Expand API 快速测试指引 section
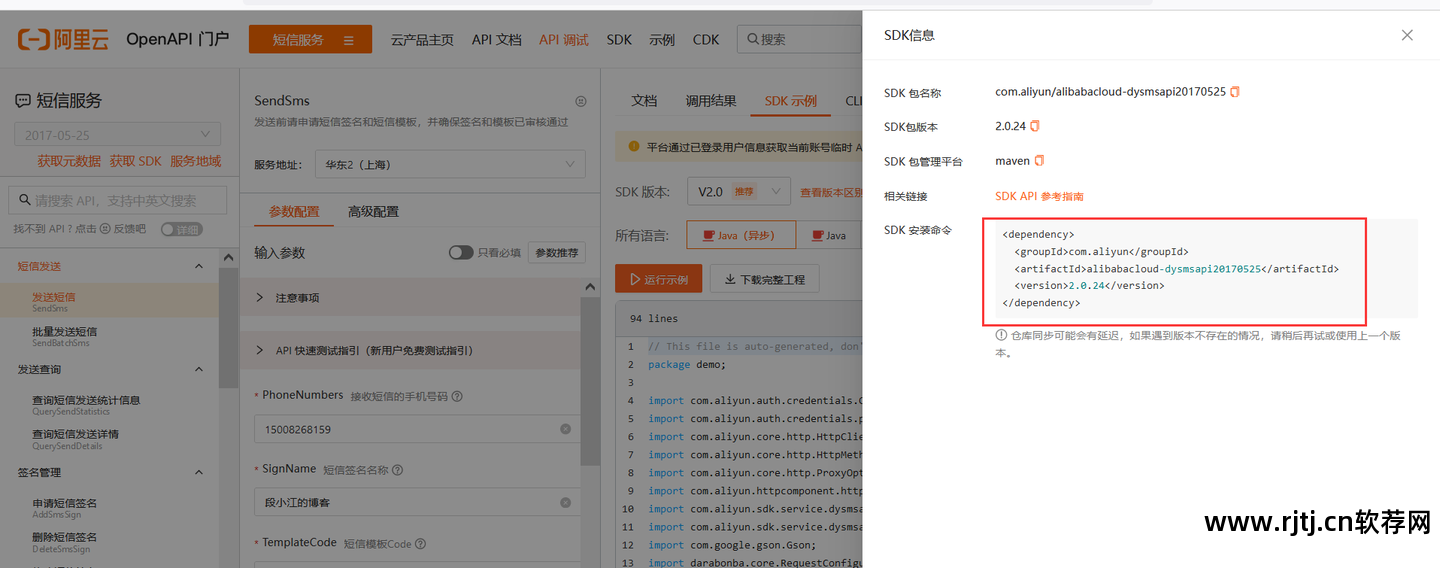 click(410, 351)
